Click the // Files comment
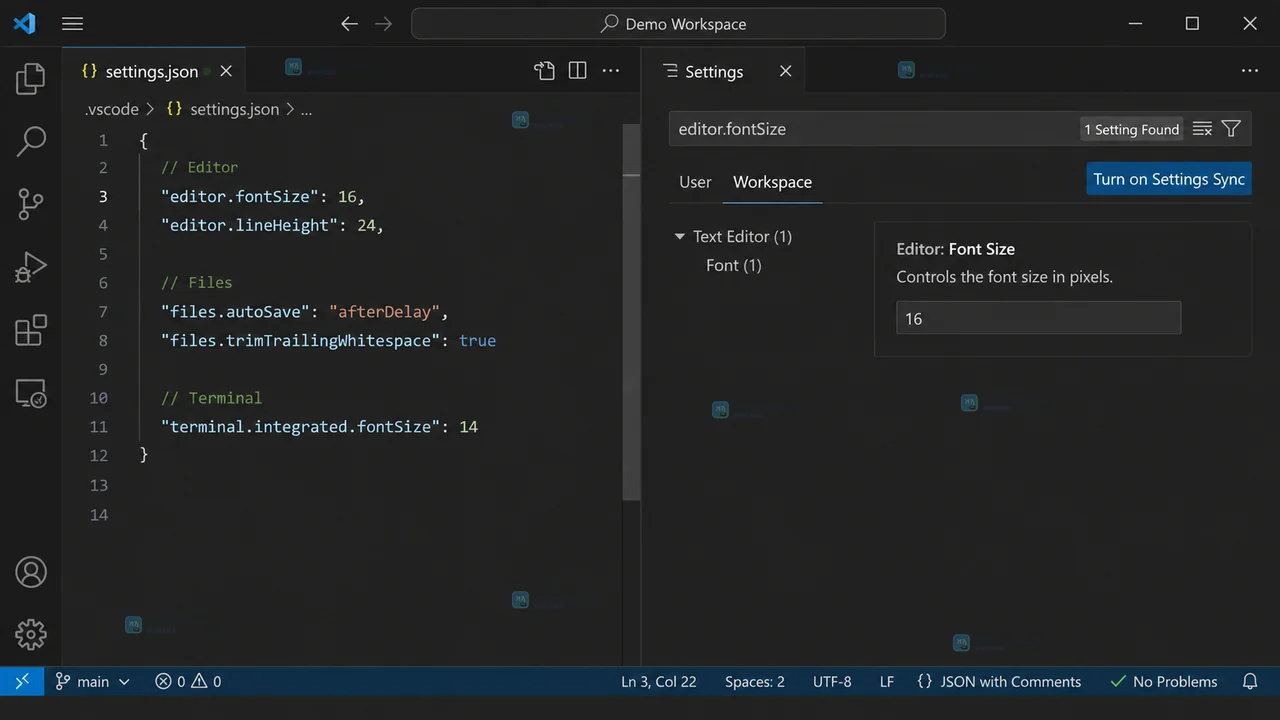The width and height of the screenshot is (1280, 720). tap(196, 282)
